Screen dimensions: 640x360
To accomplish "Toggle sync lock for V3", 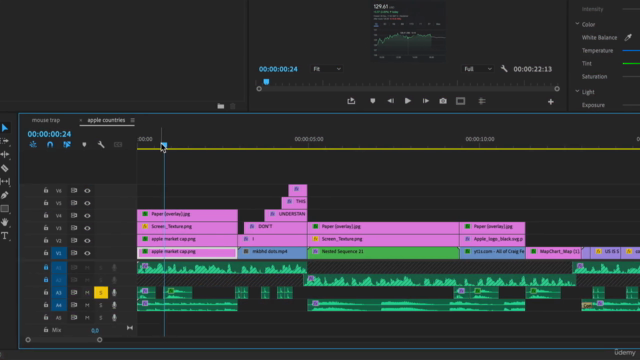I will coord(74,228).
